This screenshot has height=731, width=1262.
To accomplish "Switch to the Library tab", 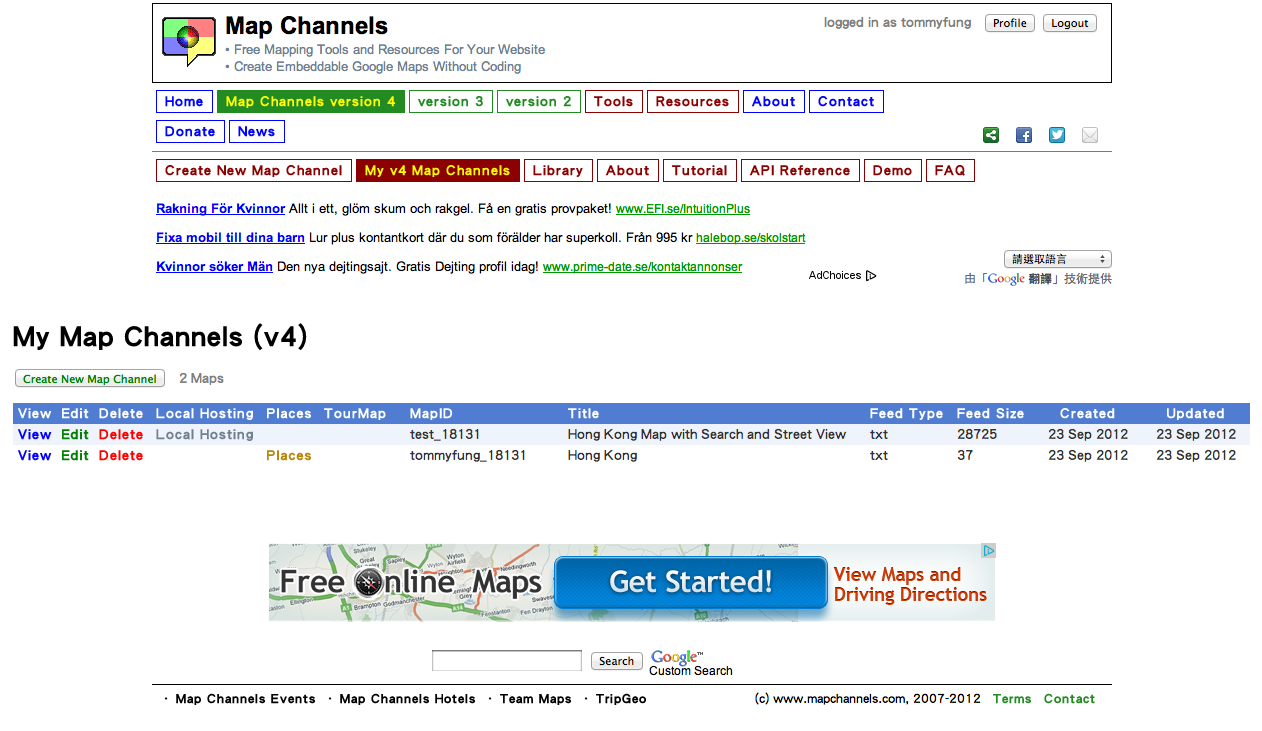I will point(557,171).
